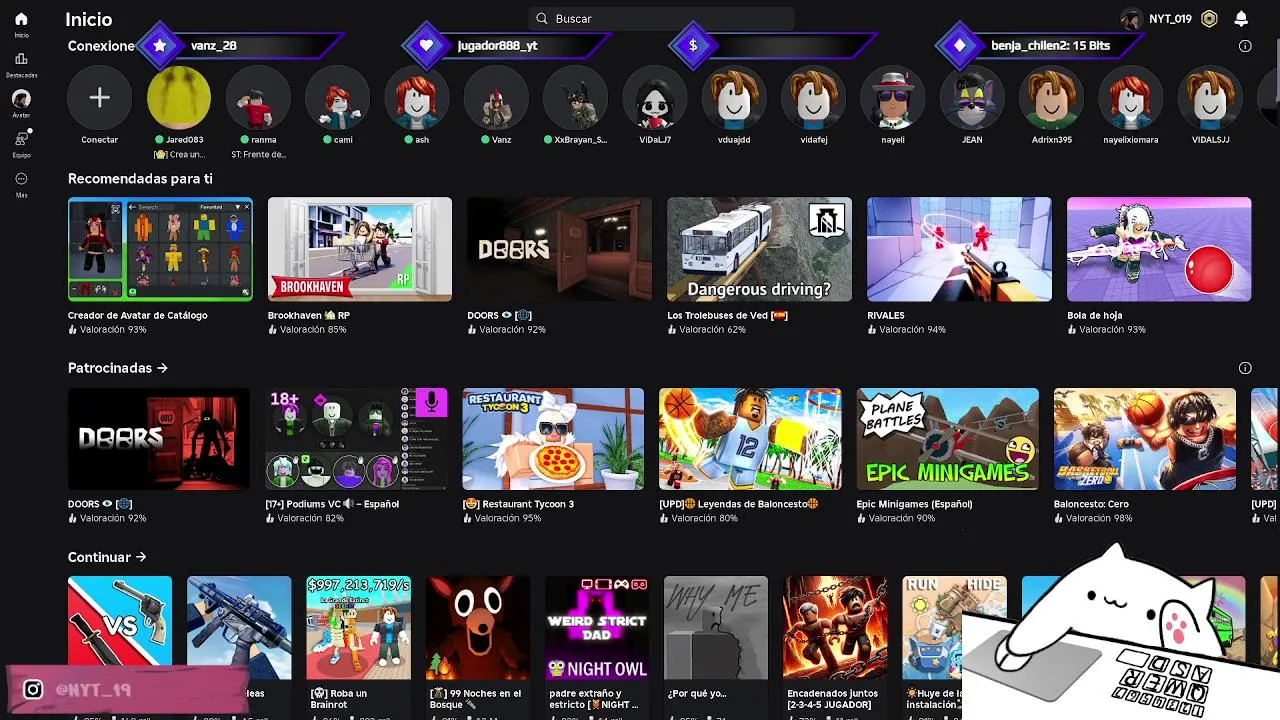The height and width of the screenshot is (720, 1280).
Task: Open ViDaLJ7's friend avatar
Action: pyautogui.click(x=655, y=98)
